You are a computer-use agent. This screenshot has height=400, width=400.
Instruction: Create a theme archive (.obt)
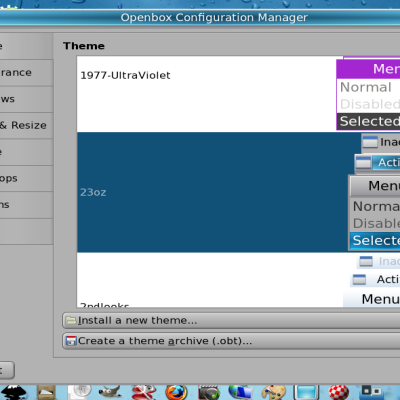click(x=231, y=341)
